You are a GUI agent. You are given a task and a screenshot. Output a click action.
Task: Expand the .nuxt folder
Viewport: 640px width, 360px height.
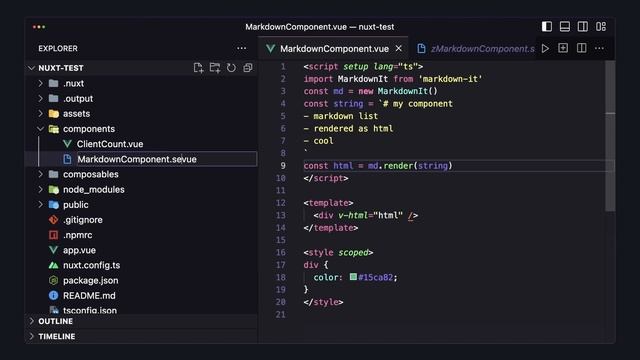pyautogui.click(x=41, y=83)
